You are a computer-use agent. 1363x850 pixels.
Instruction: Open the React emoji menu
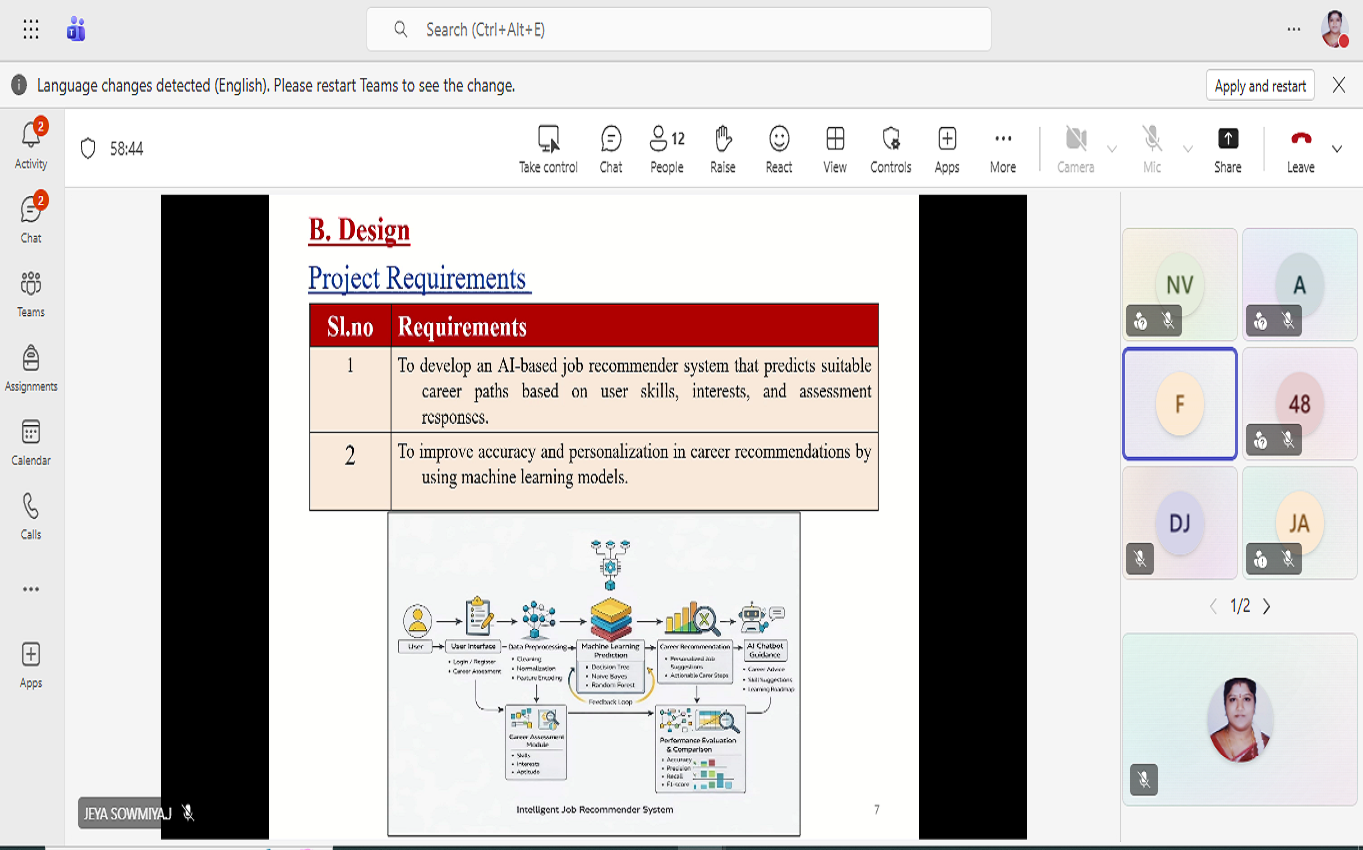coord(779,149)
